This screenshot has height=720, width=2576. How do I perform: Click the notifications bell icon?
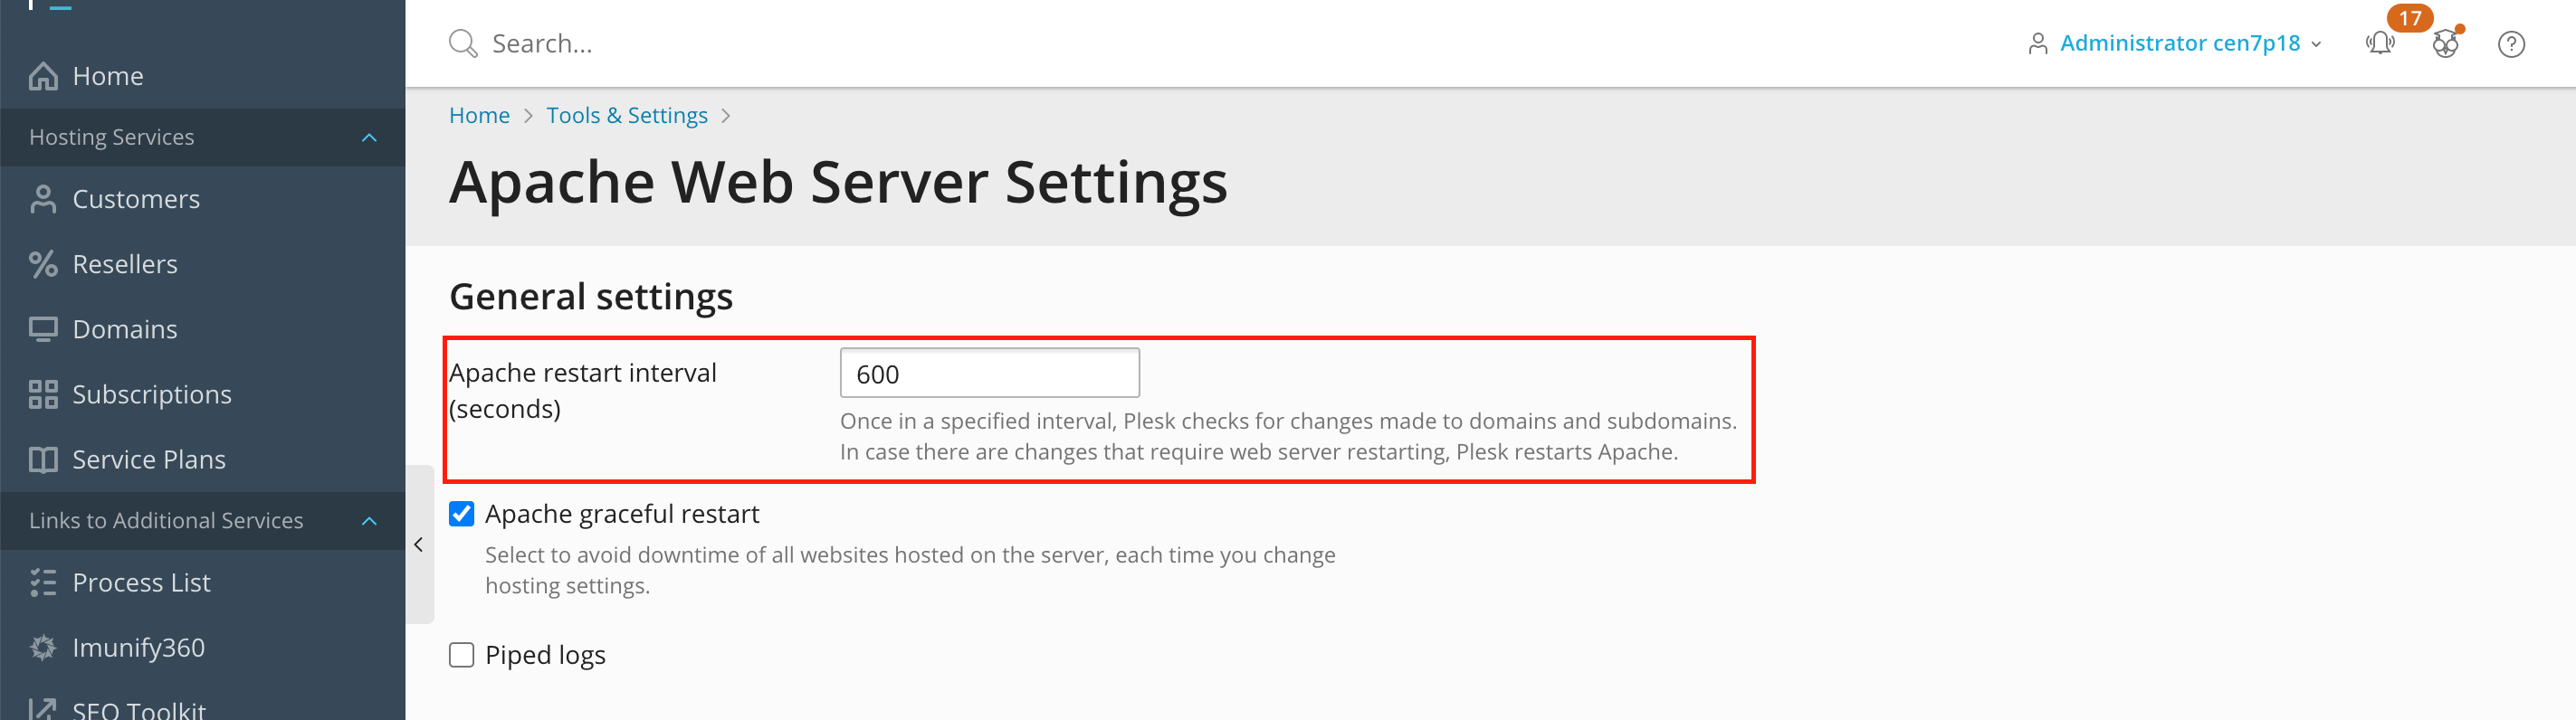2379,44
